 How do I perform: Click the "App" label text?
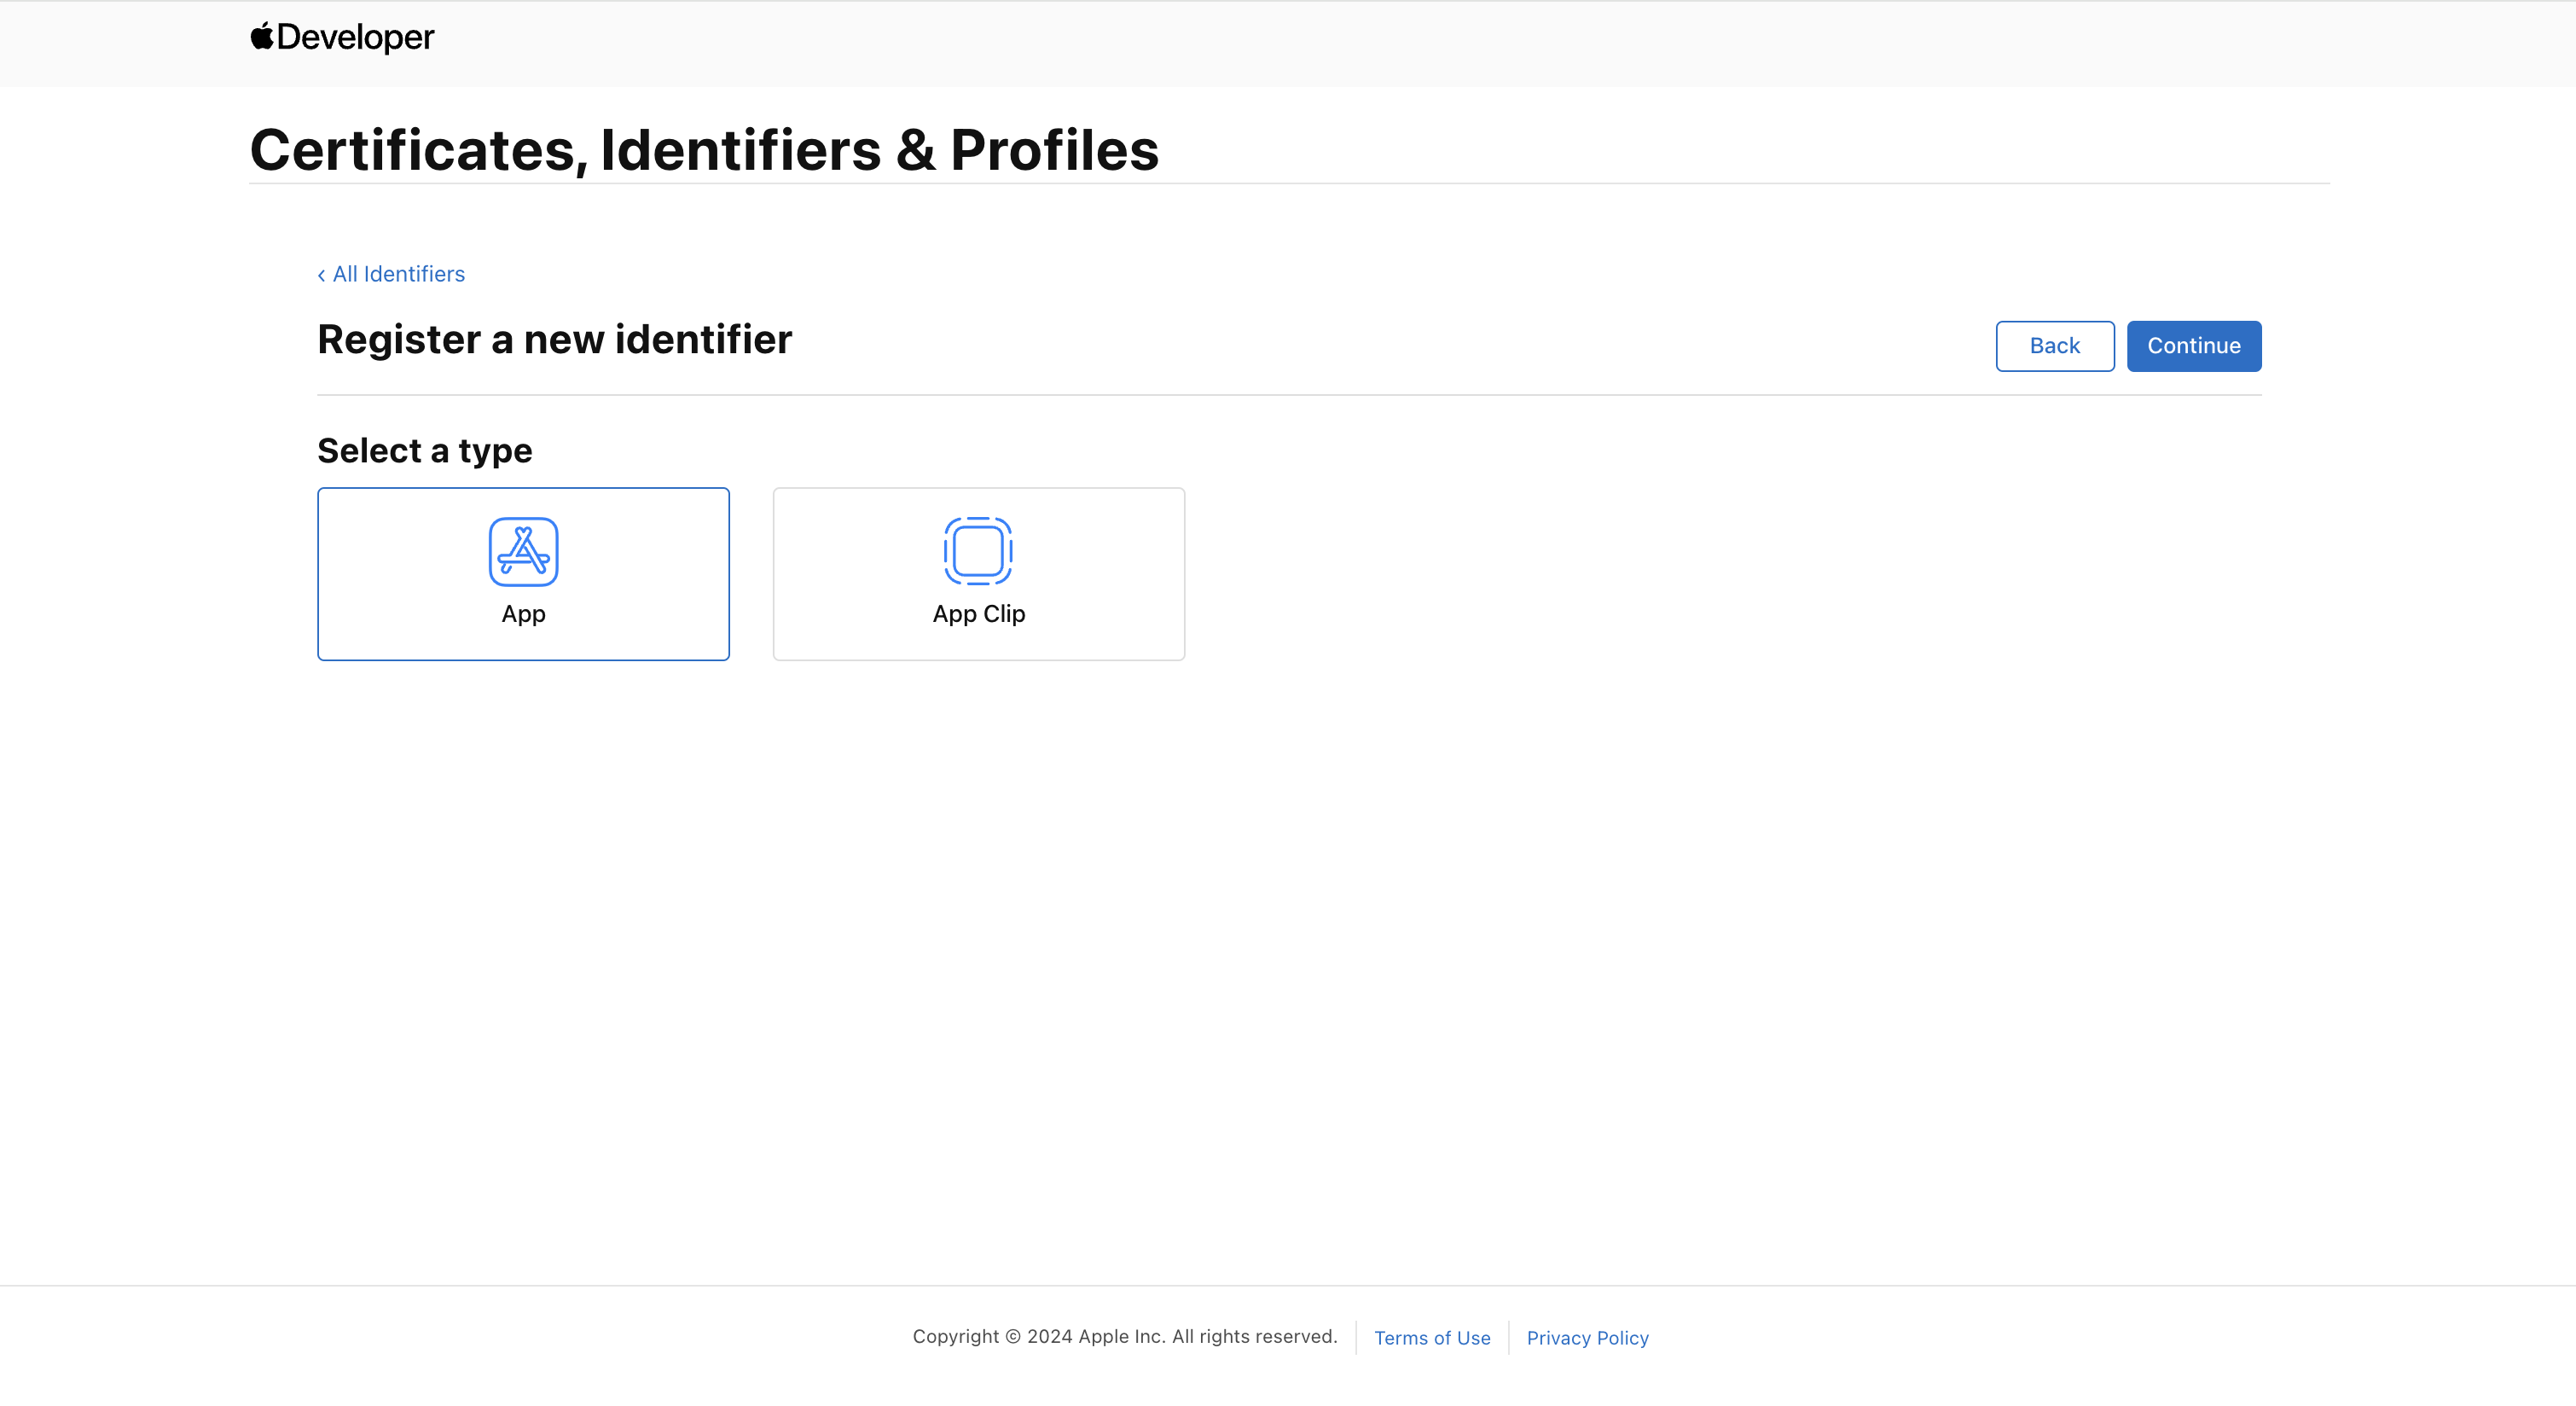tap(523, 614)
